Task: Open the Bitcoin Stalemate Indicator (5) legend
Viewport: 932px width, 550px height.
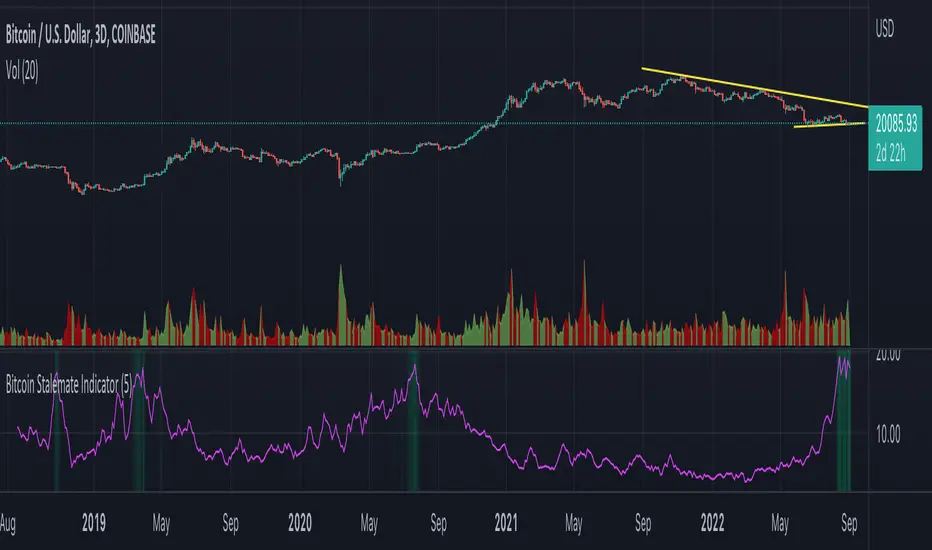Action: click(69, 385)
